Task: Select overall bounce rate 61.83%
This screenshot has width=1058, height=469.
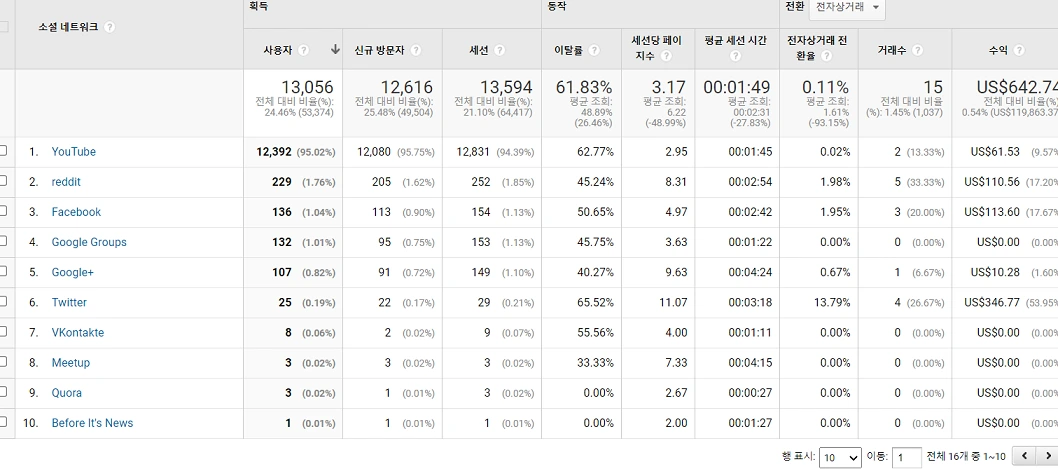Action: (584, 87)
